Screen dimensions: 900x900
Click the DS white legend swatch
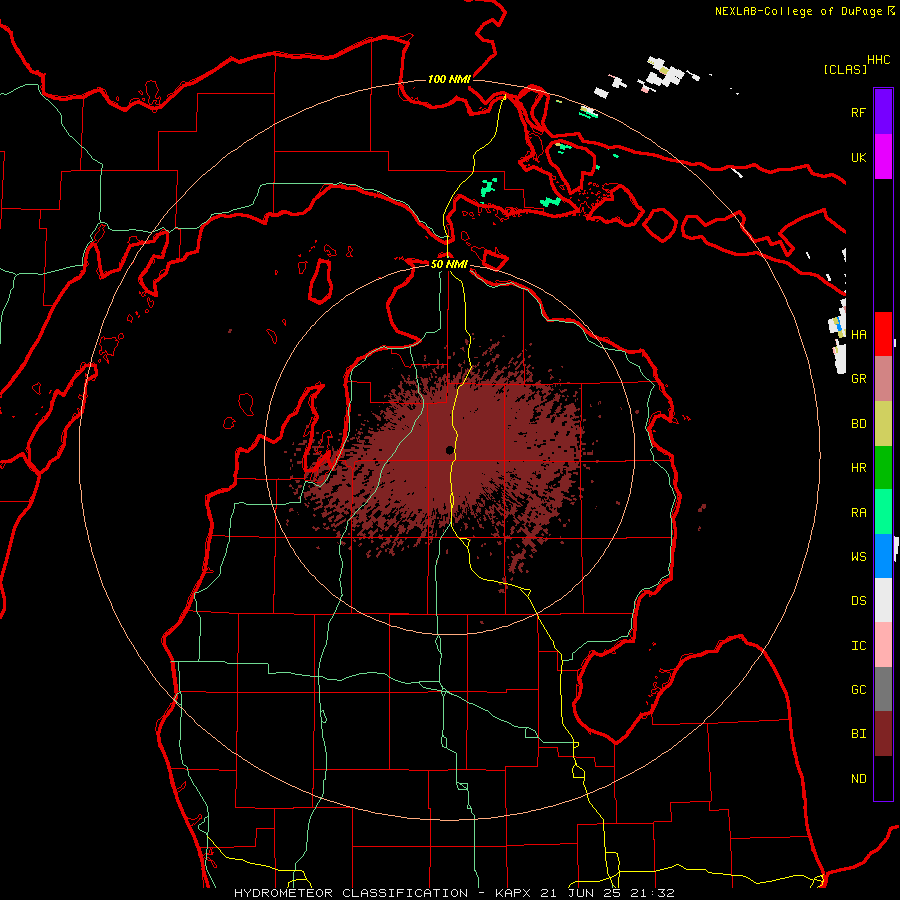883,600
